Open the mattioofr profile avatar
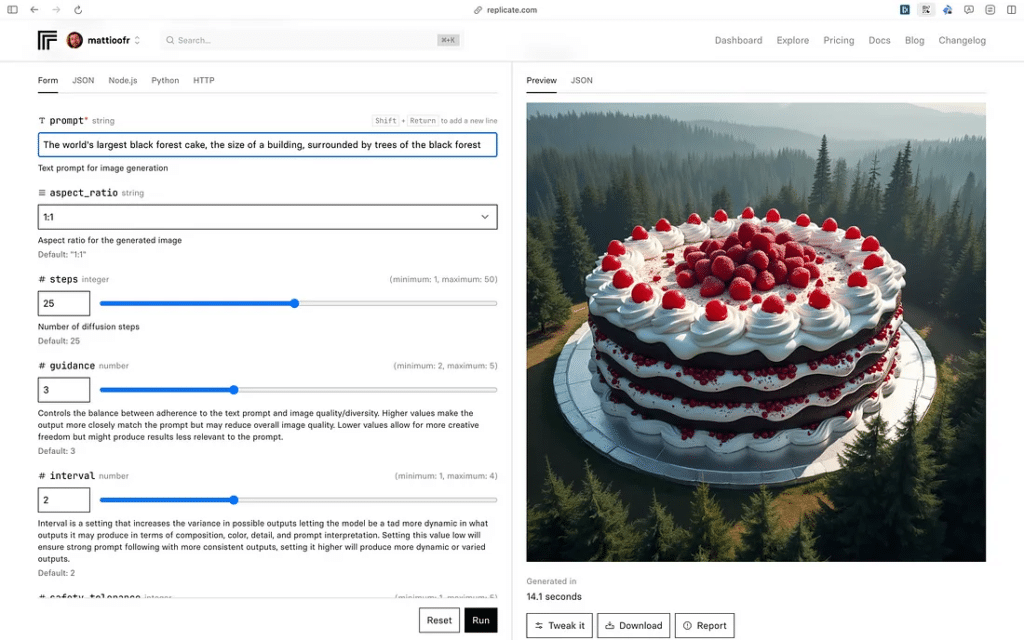This screenshot has height=640, width=1024. (74, 40)
